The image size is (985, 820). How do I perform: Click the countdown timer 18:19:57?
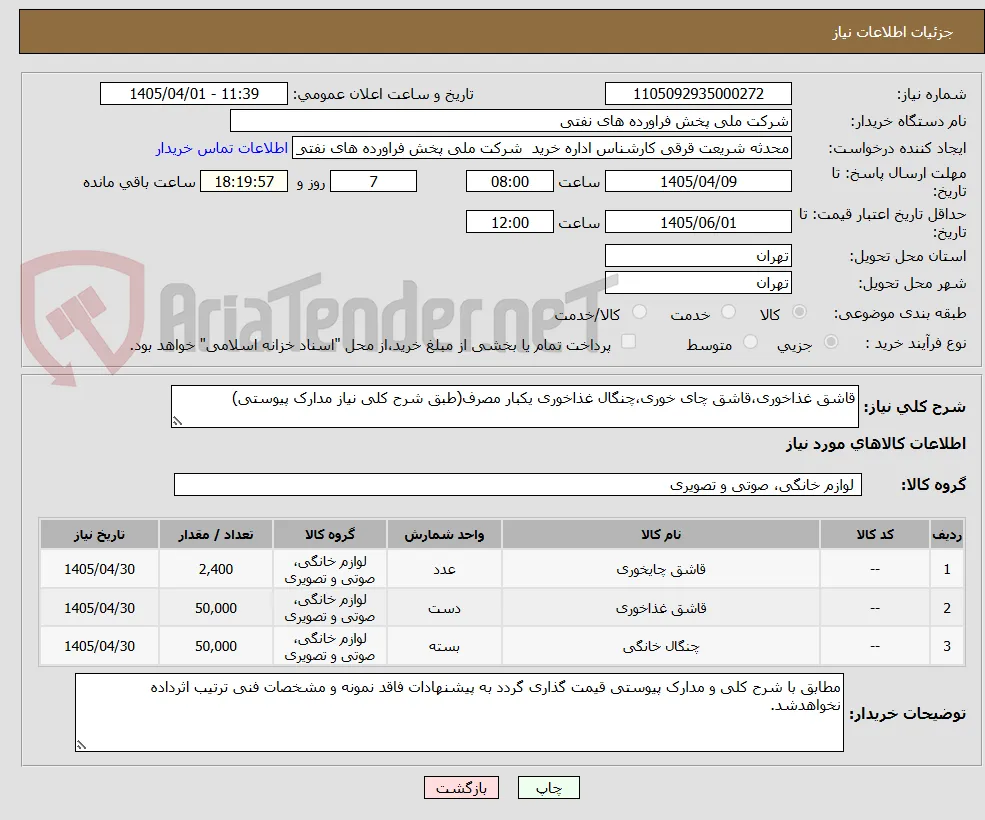(x=244, y=182)
